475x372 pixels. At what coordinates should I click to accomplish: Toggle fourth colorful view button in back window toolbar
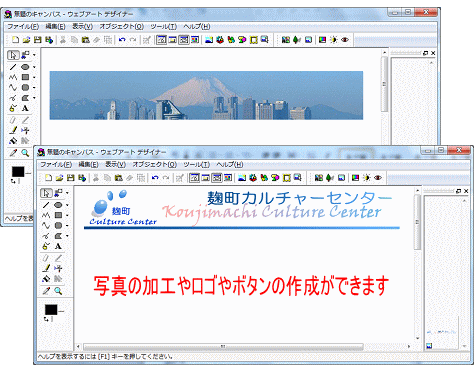[195, 40]
